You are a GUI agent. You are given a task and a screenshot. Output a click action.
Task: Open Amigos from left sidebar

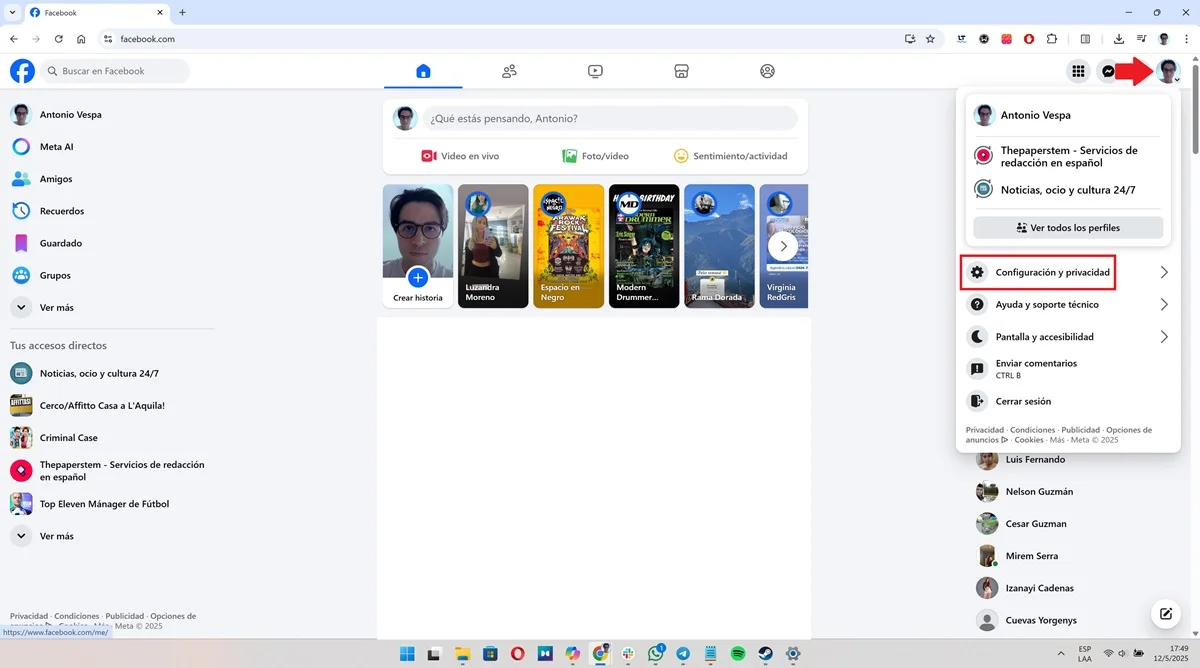(x=110, y=178)
